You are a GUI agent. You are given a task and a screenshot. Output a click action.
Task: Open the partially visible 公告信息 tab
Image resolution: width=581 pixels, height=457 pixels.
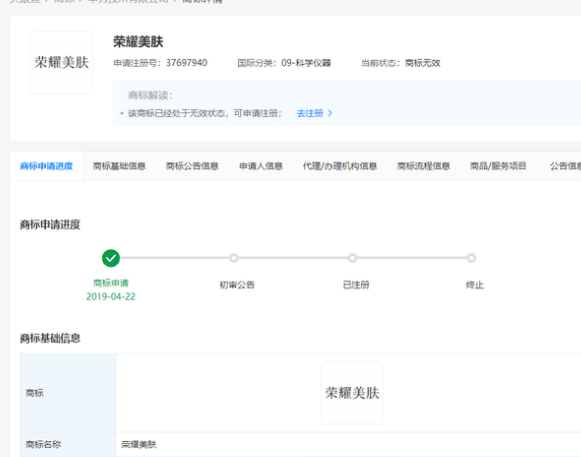click(565, 166)
